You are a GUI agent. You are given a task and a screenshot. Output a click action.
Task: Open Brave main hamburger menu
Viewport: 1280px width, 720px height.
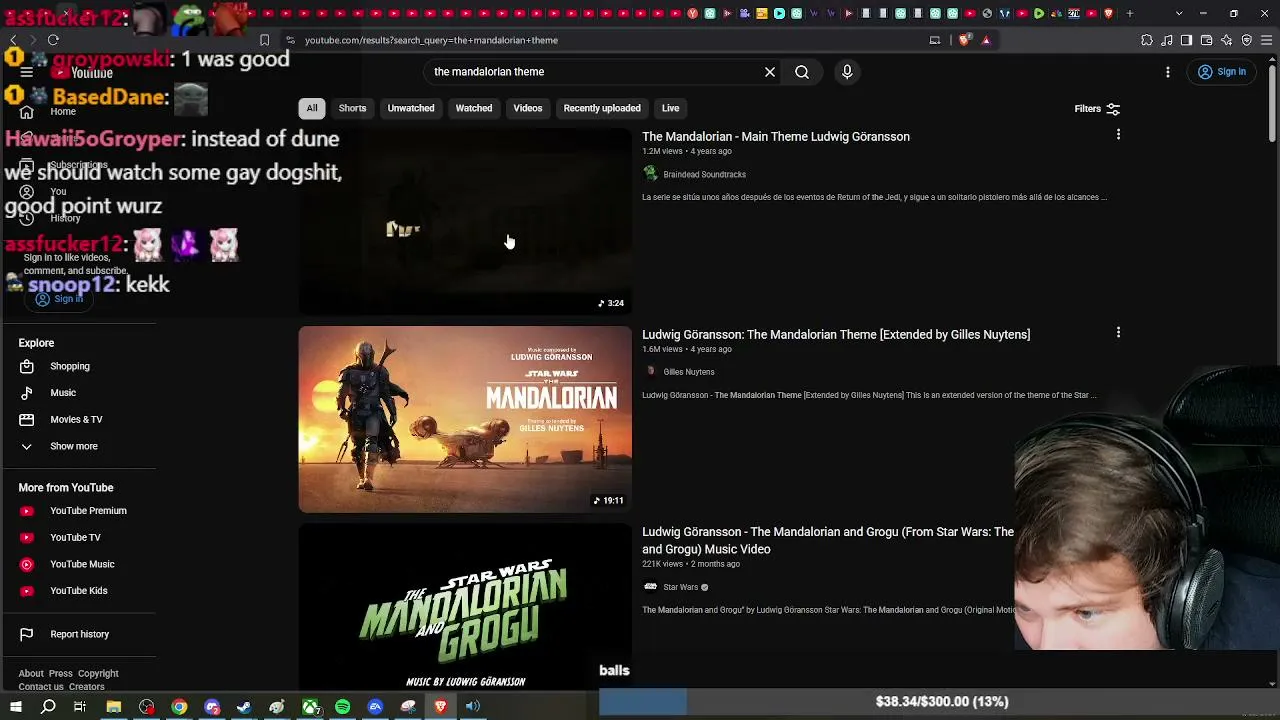coord(1266,40)
